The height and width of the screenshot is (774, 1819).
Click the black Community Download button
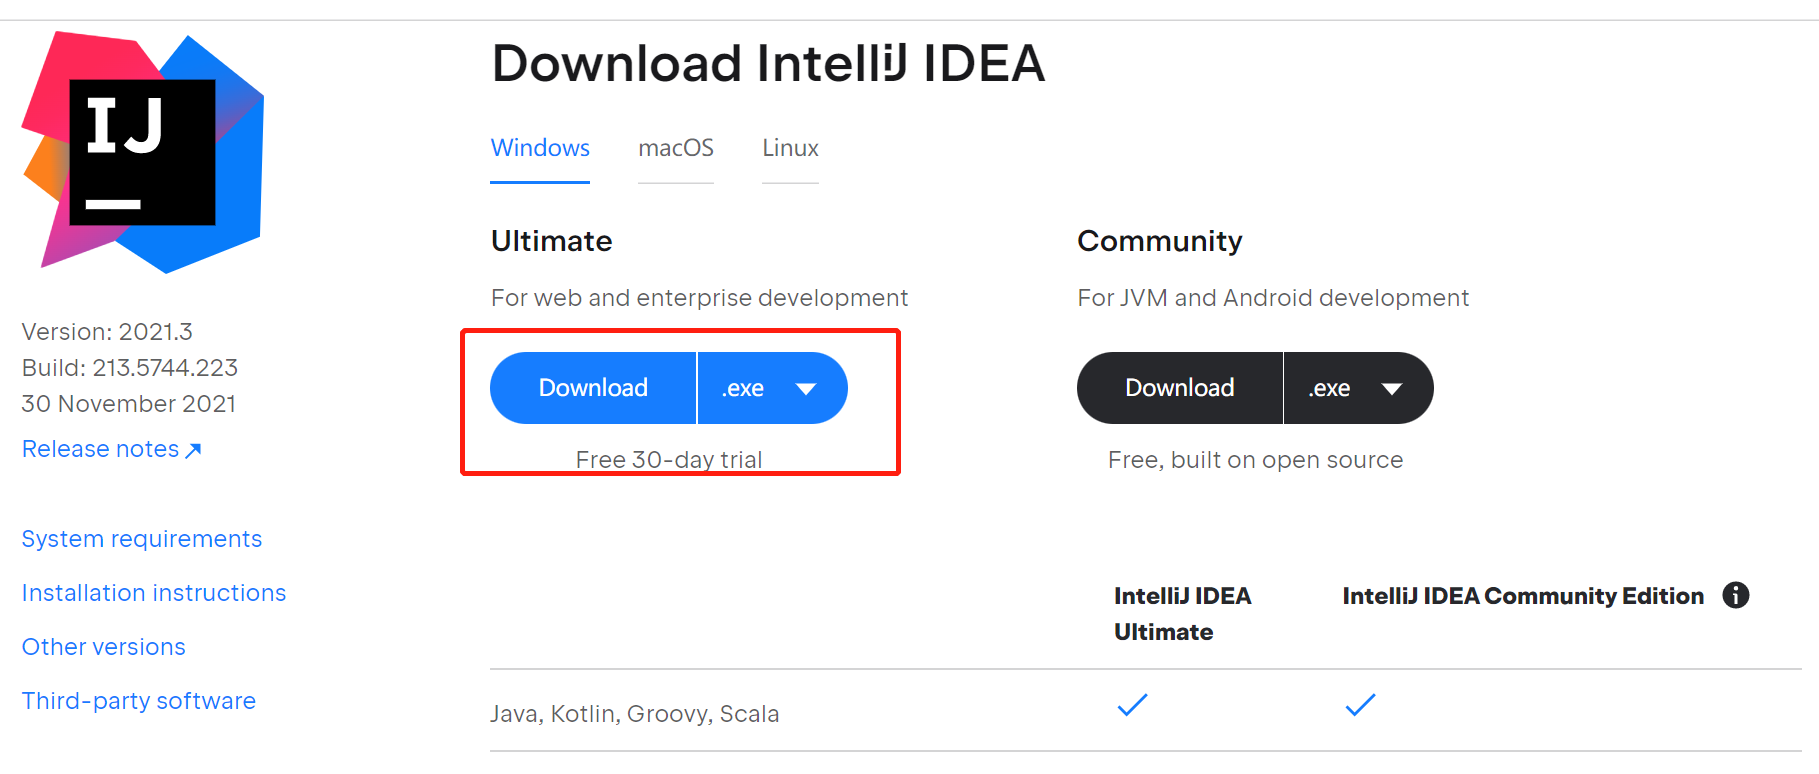1180,388
